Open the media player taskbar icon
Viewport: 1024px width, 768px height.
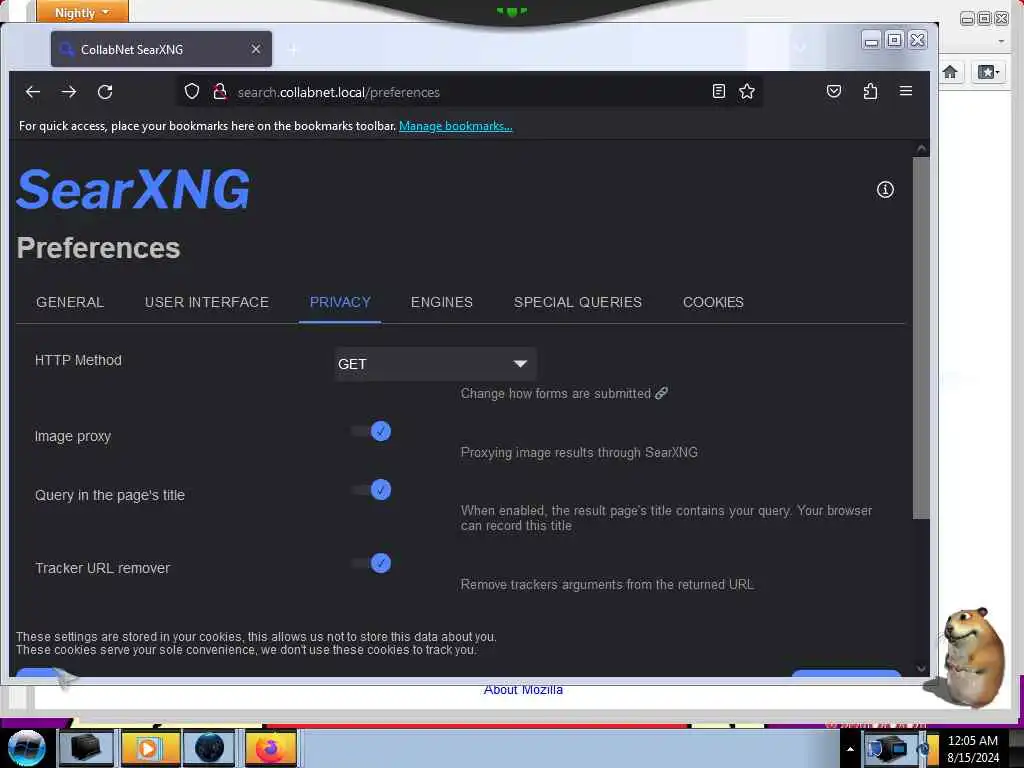click(x=149, y=748)
